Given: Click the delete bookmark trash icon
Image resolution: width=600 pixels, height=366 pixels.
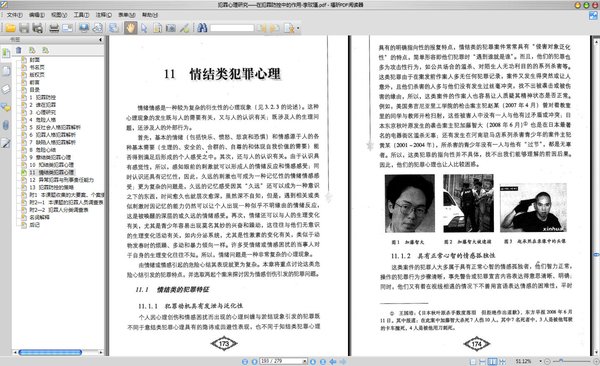Looking at the screenshot, I should 19,50.
